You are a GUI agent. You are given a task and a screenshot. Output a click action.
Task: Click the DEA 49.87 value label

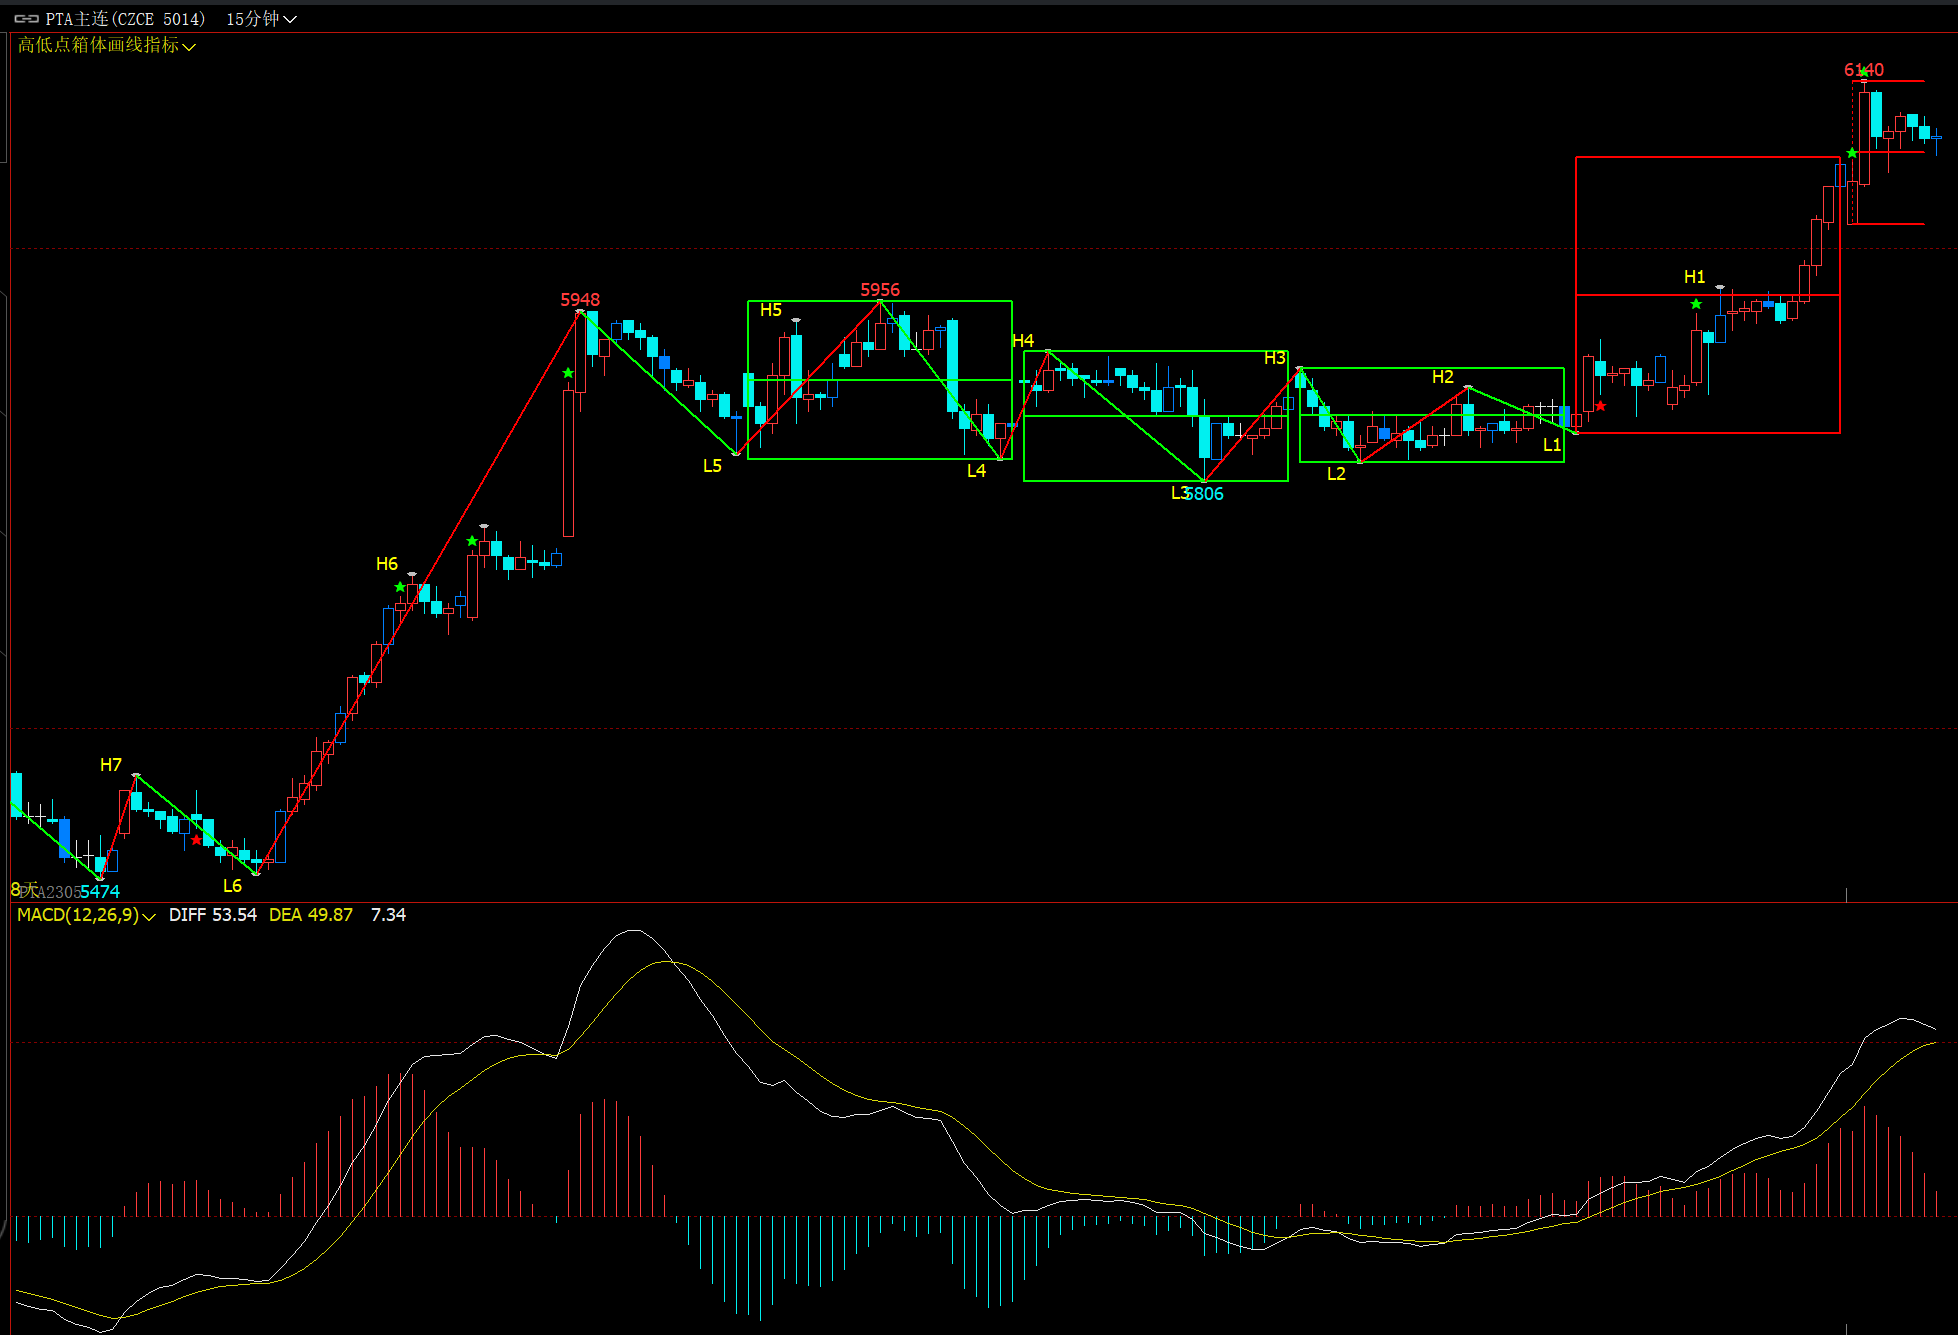pos(310,915)
